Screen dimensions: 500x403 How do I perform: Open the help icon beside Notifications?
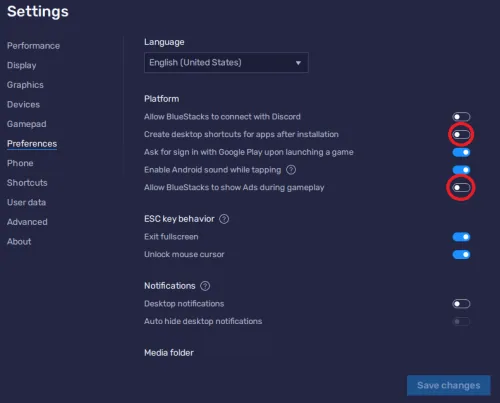pyautogui.click(x=205, y=286)
